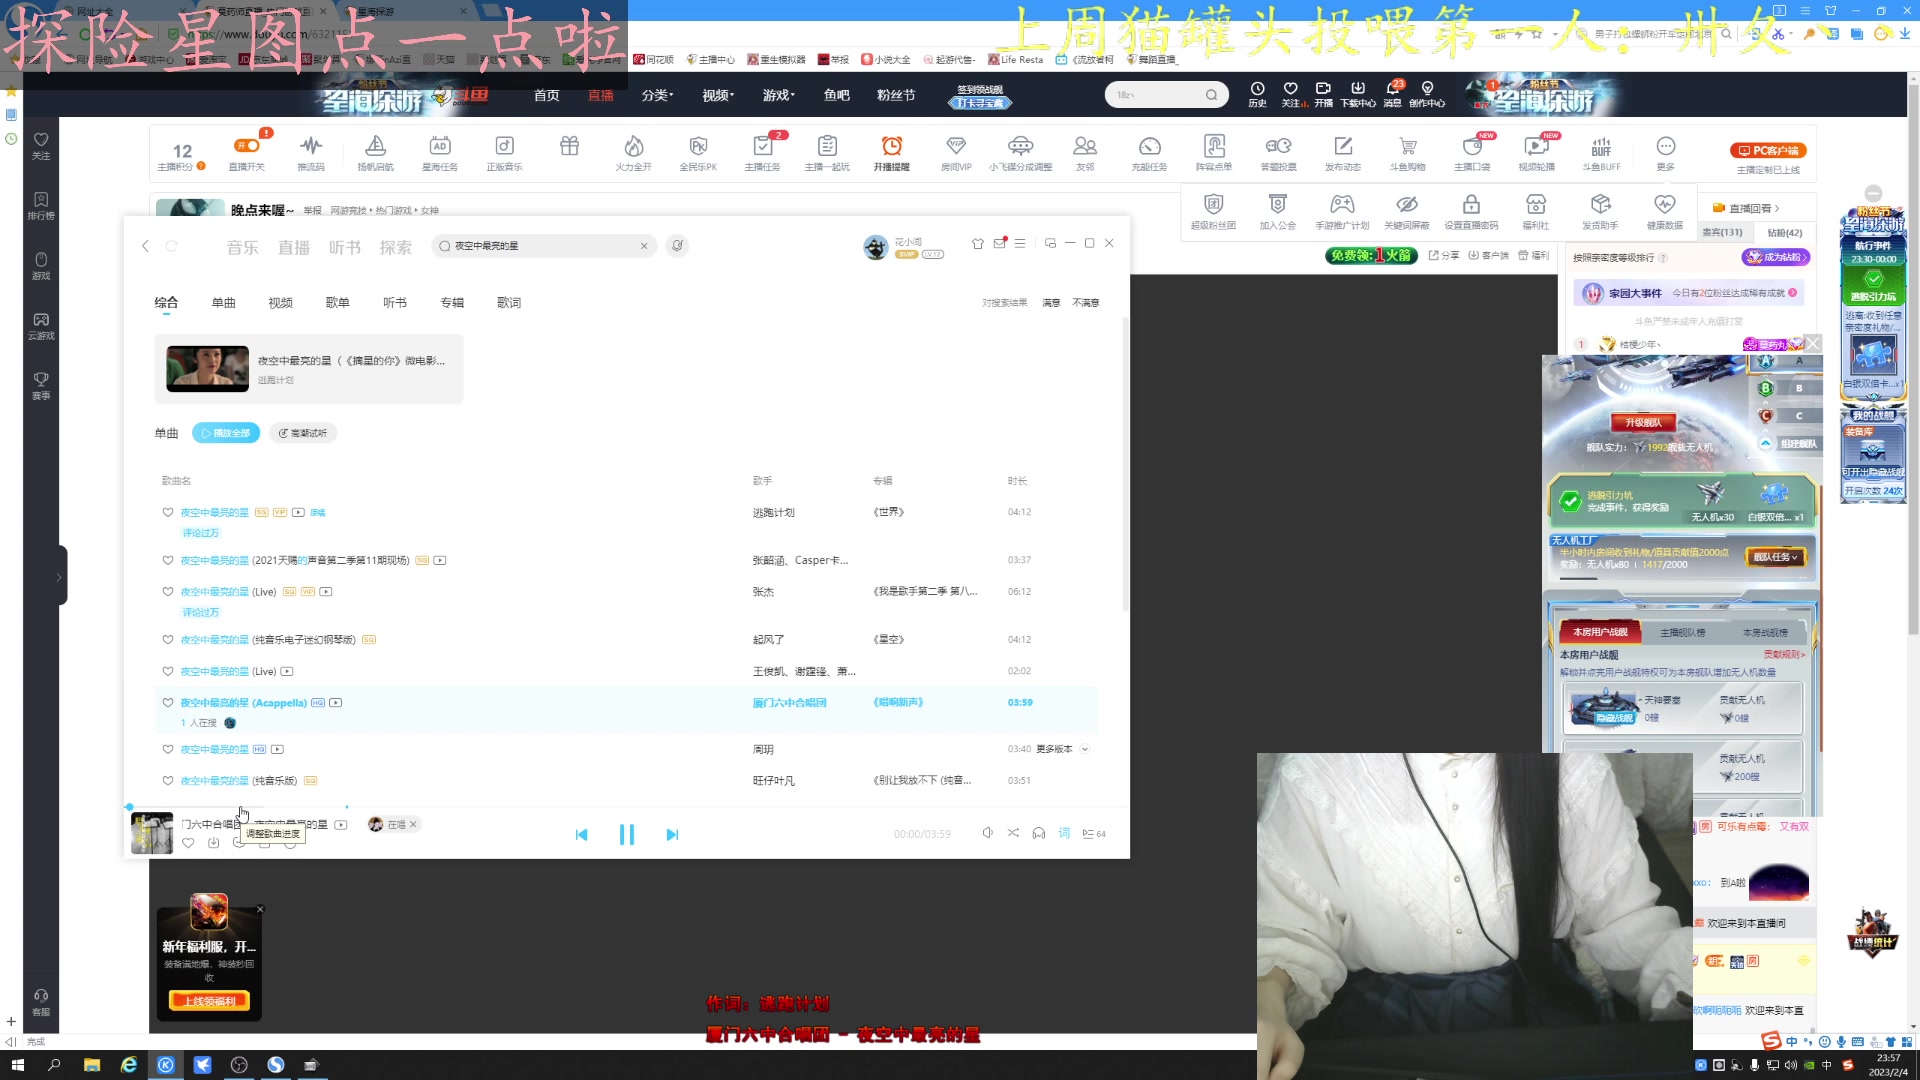The height and width of the screenshot is (1080, 1920).
Task: Click the 高潮试听 preview button
Action: tap(303, 433)
